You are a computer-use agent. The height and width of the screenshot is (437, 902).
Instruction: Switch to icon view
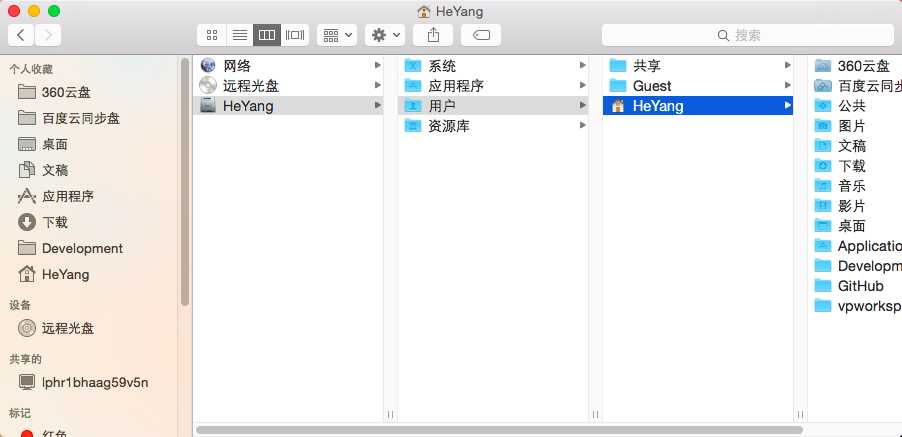pos(212,35)
